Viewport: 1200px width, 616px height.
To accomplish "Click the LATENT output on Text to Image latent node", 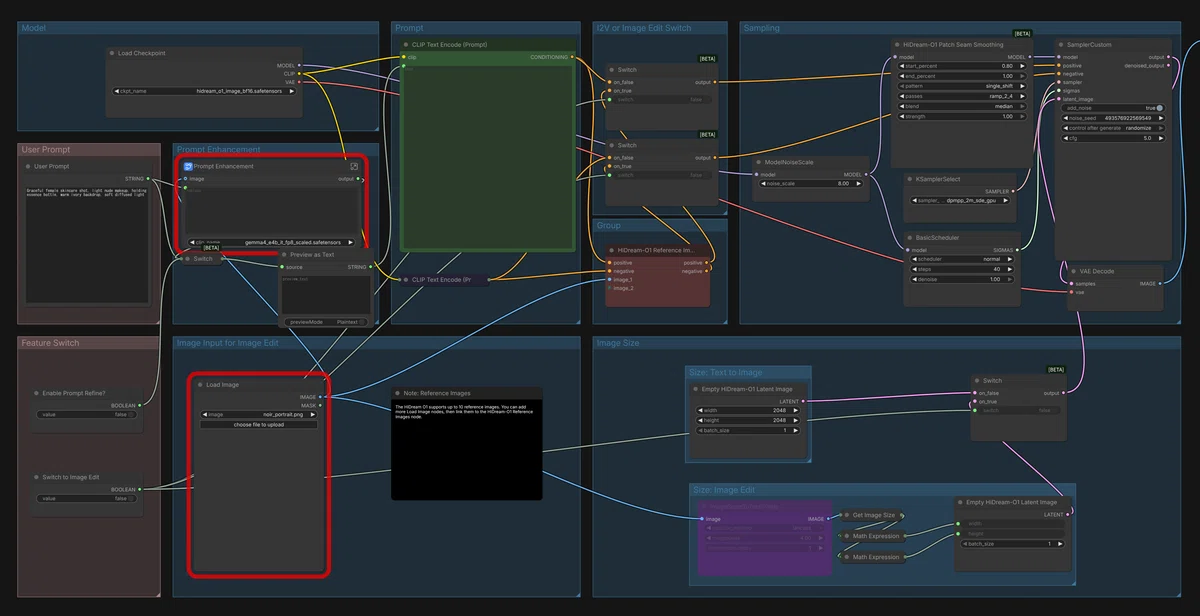I will coord(804,401).
